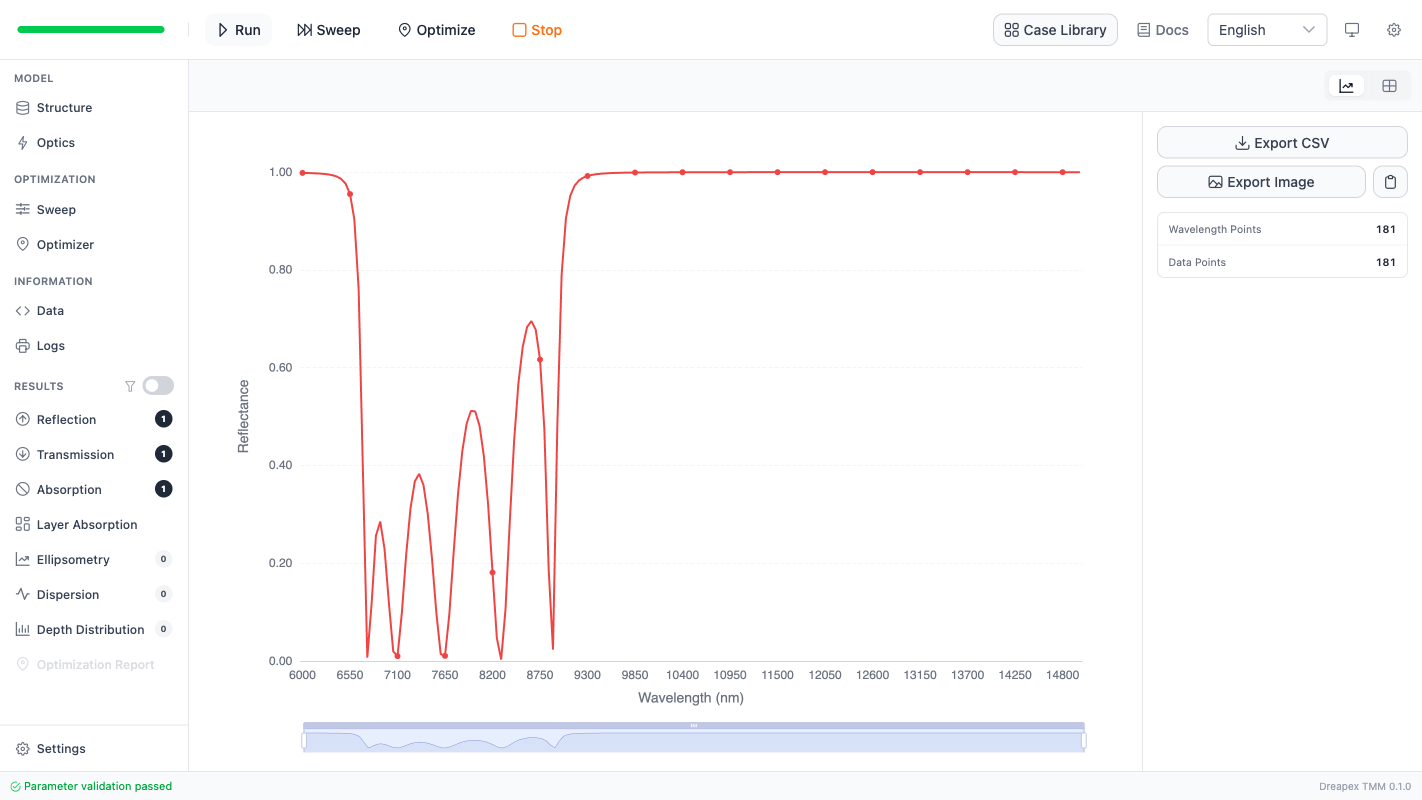The width and height of the screenshot is (1422, 800).
Task: Open the results filter funnel control
Action: pos(130,385)
